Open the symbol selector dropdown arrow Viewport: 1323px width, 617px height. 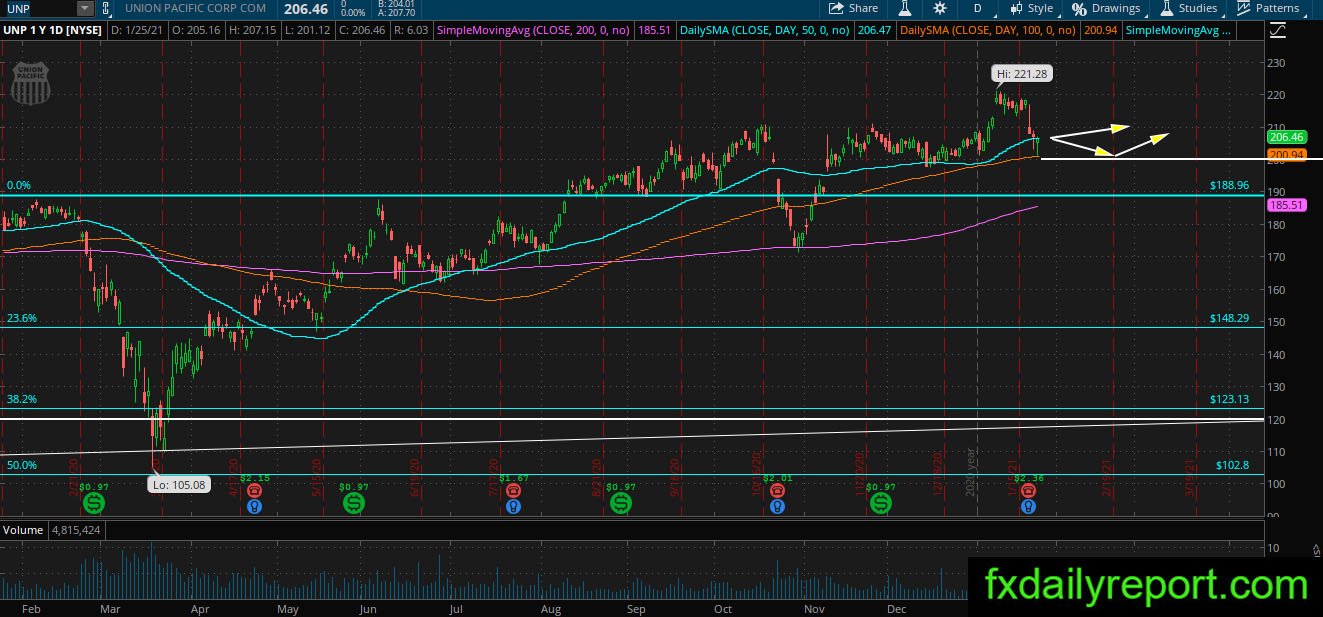85,8
